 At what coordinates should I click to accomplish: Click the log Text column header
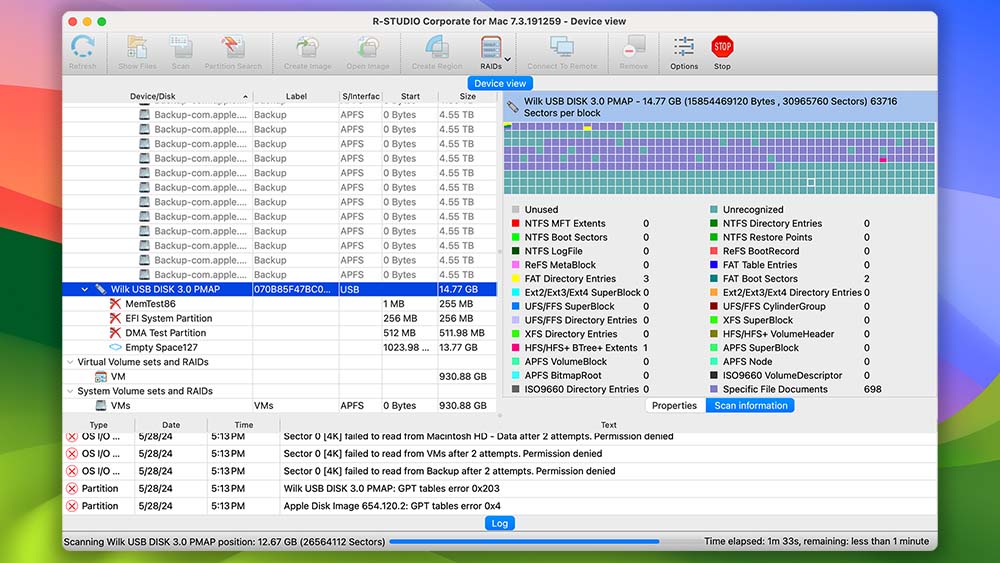(x=608, y=425)
